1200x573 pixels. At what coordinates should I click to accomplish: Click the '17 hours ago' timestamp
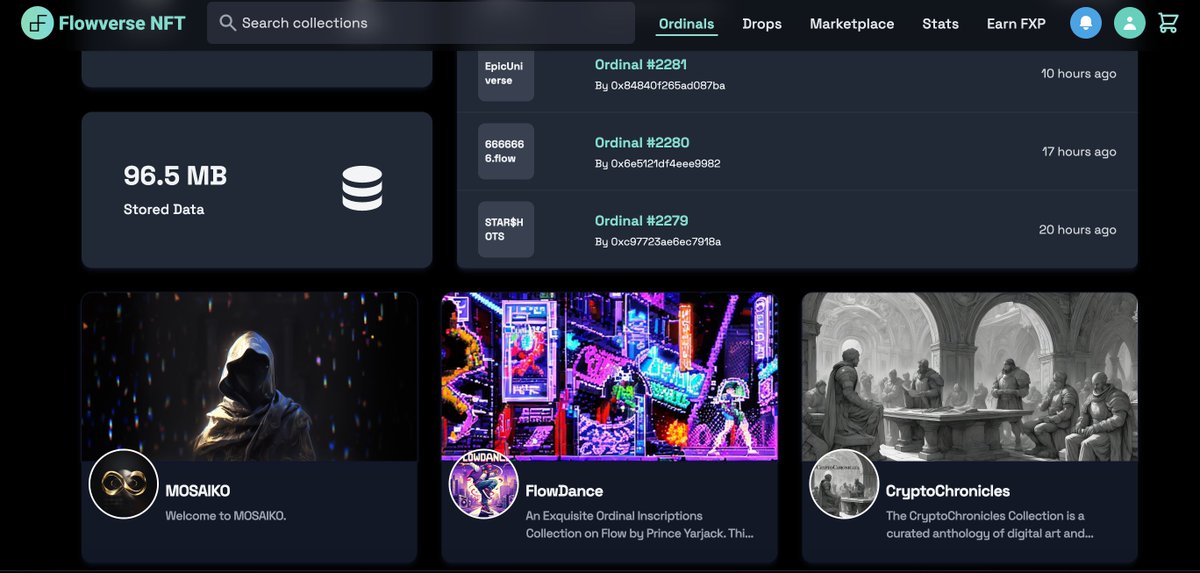1079,151
